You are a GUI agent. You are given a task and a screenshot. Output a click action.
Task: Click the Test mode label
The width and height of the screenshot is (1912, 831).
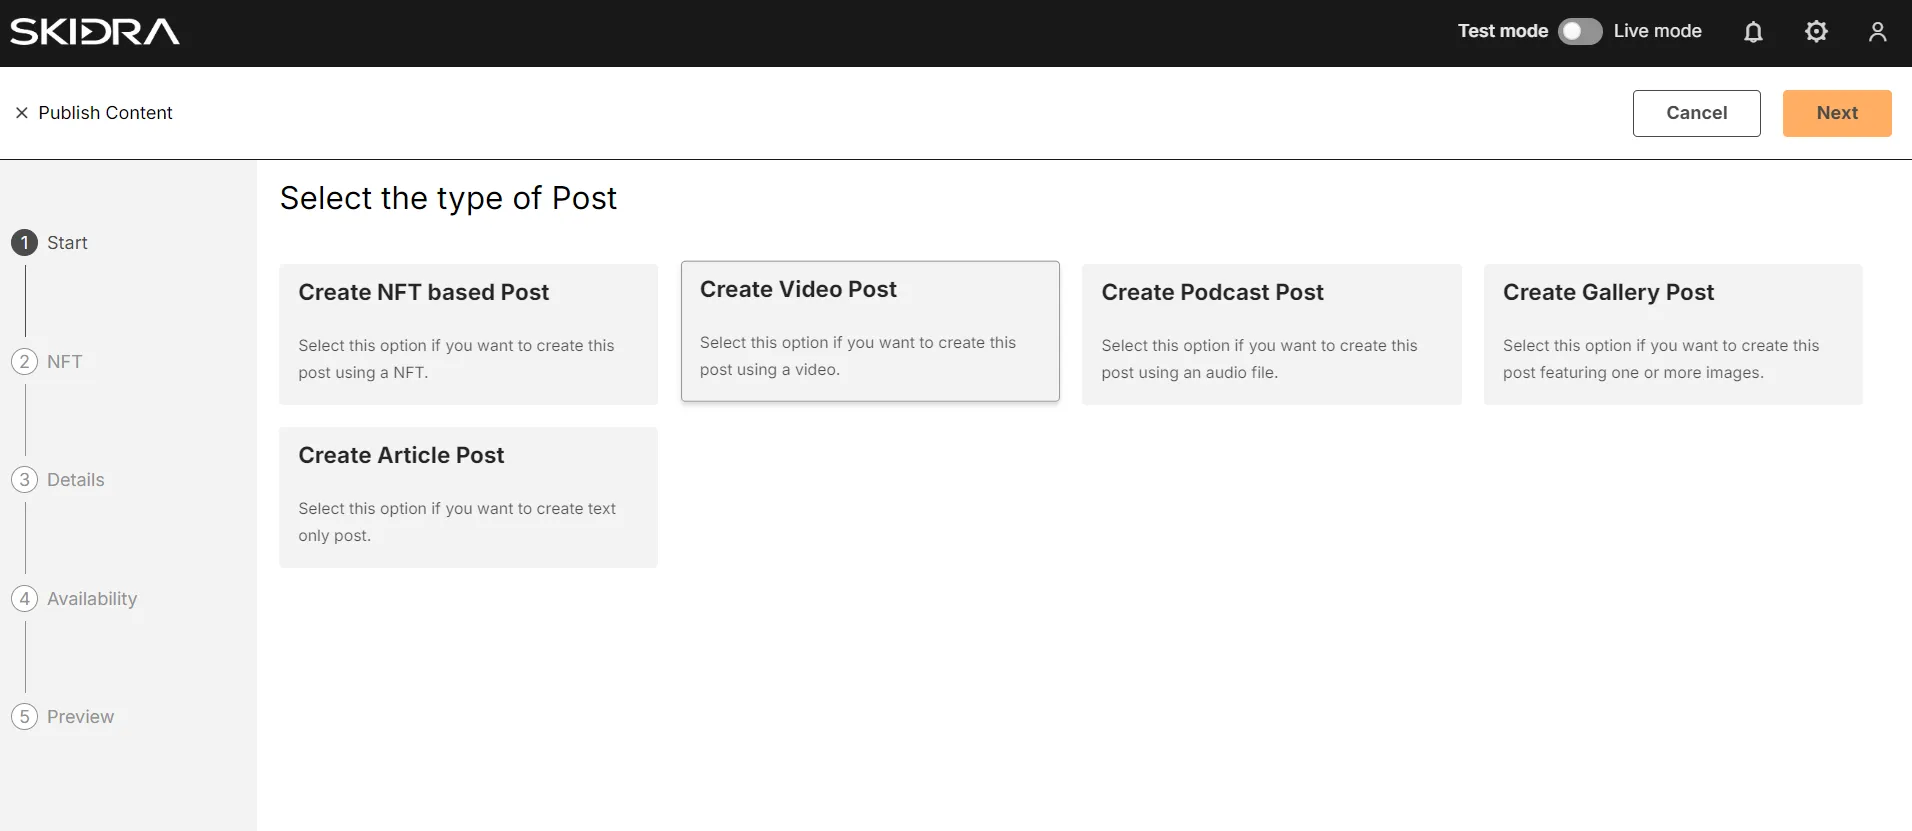coord(1502,31)
